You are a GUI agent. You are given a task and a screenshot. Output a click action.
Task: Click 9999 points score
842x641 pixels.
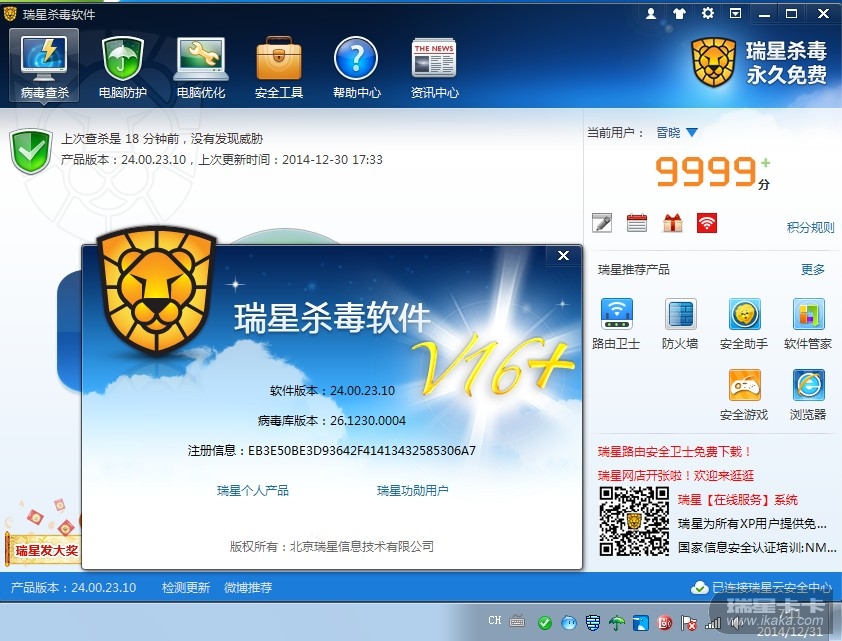[x=705, y=171]
